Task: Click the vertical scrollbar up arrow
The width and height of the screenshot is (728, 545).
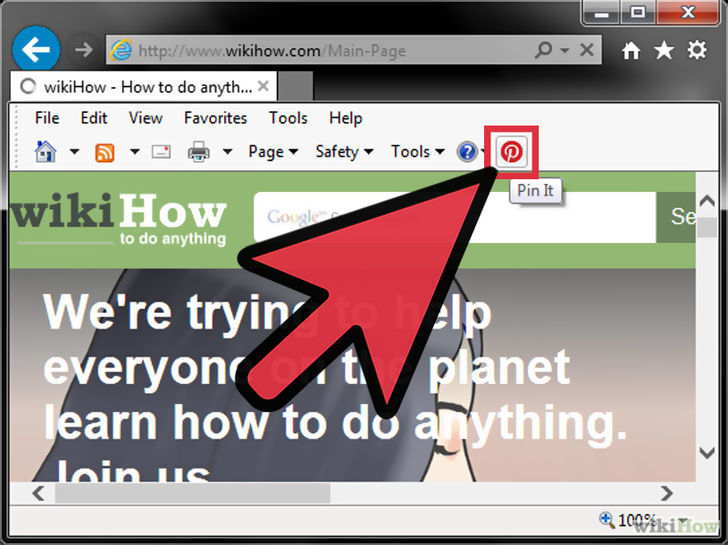Action: tap(707, 201)
